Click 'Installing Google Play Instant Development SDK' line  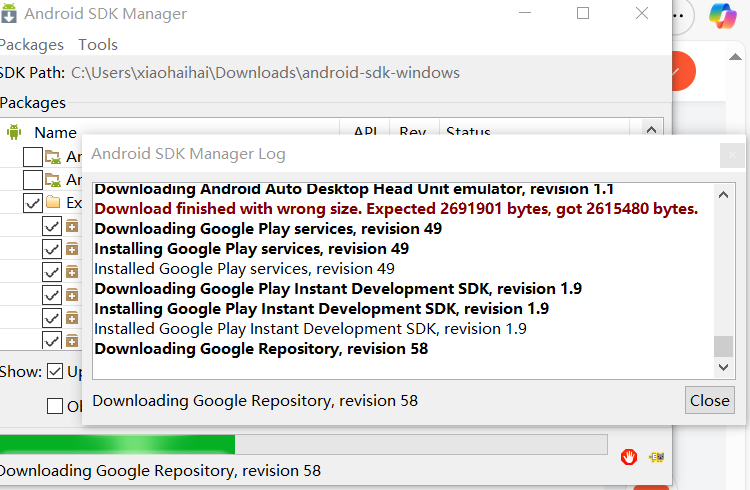coord(321,309)
